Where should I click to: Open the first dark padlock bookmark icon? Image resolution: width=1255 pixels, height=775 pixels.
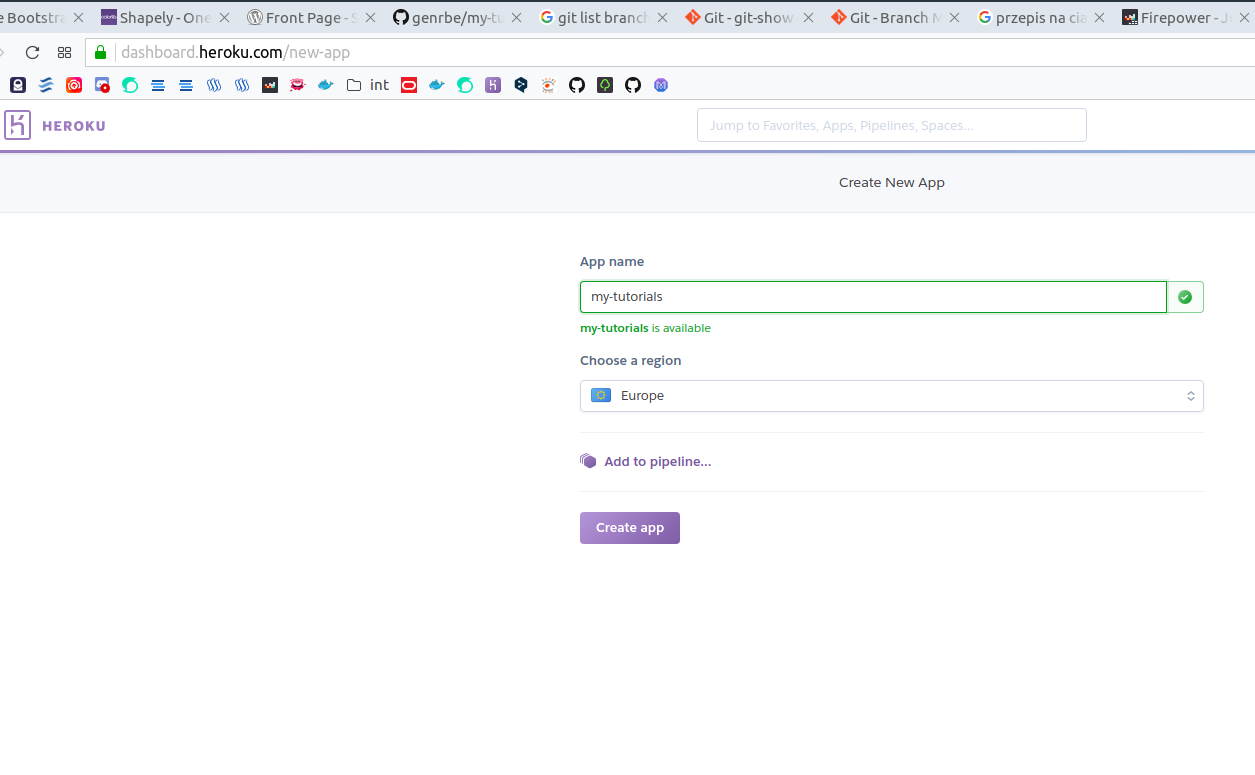pyautogui.click(x=18, y=85)
